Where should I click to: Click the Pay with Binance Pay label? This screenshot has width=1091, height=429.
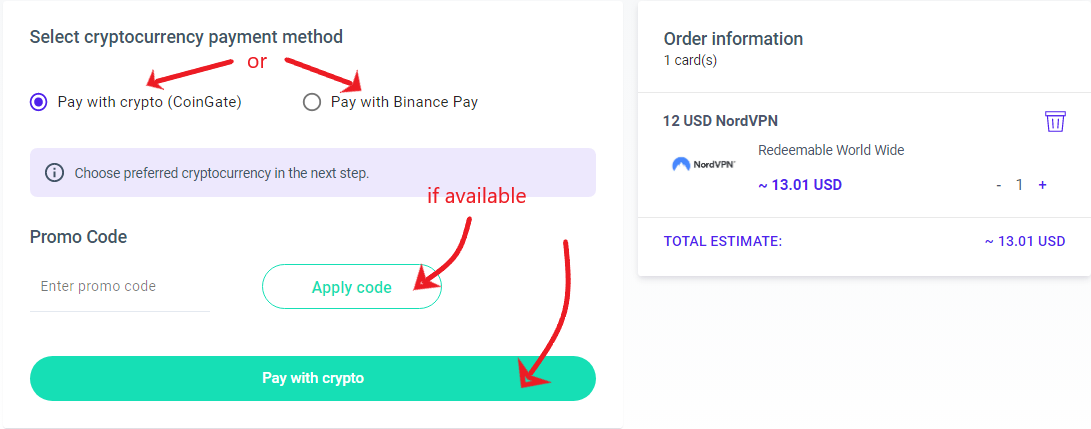coord(404,102)
